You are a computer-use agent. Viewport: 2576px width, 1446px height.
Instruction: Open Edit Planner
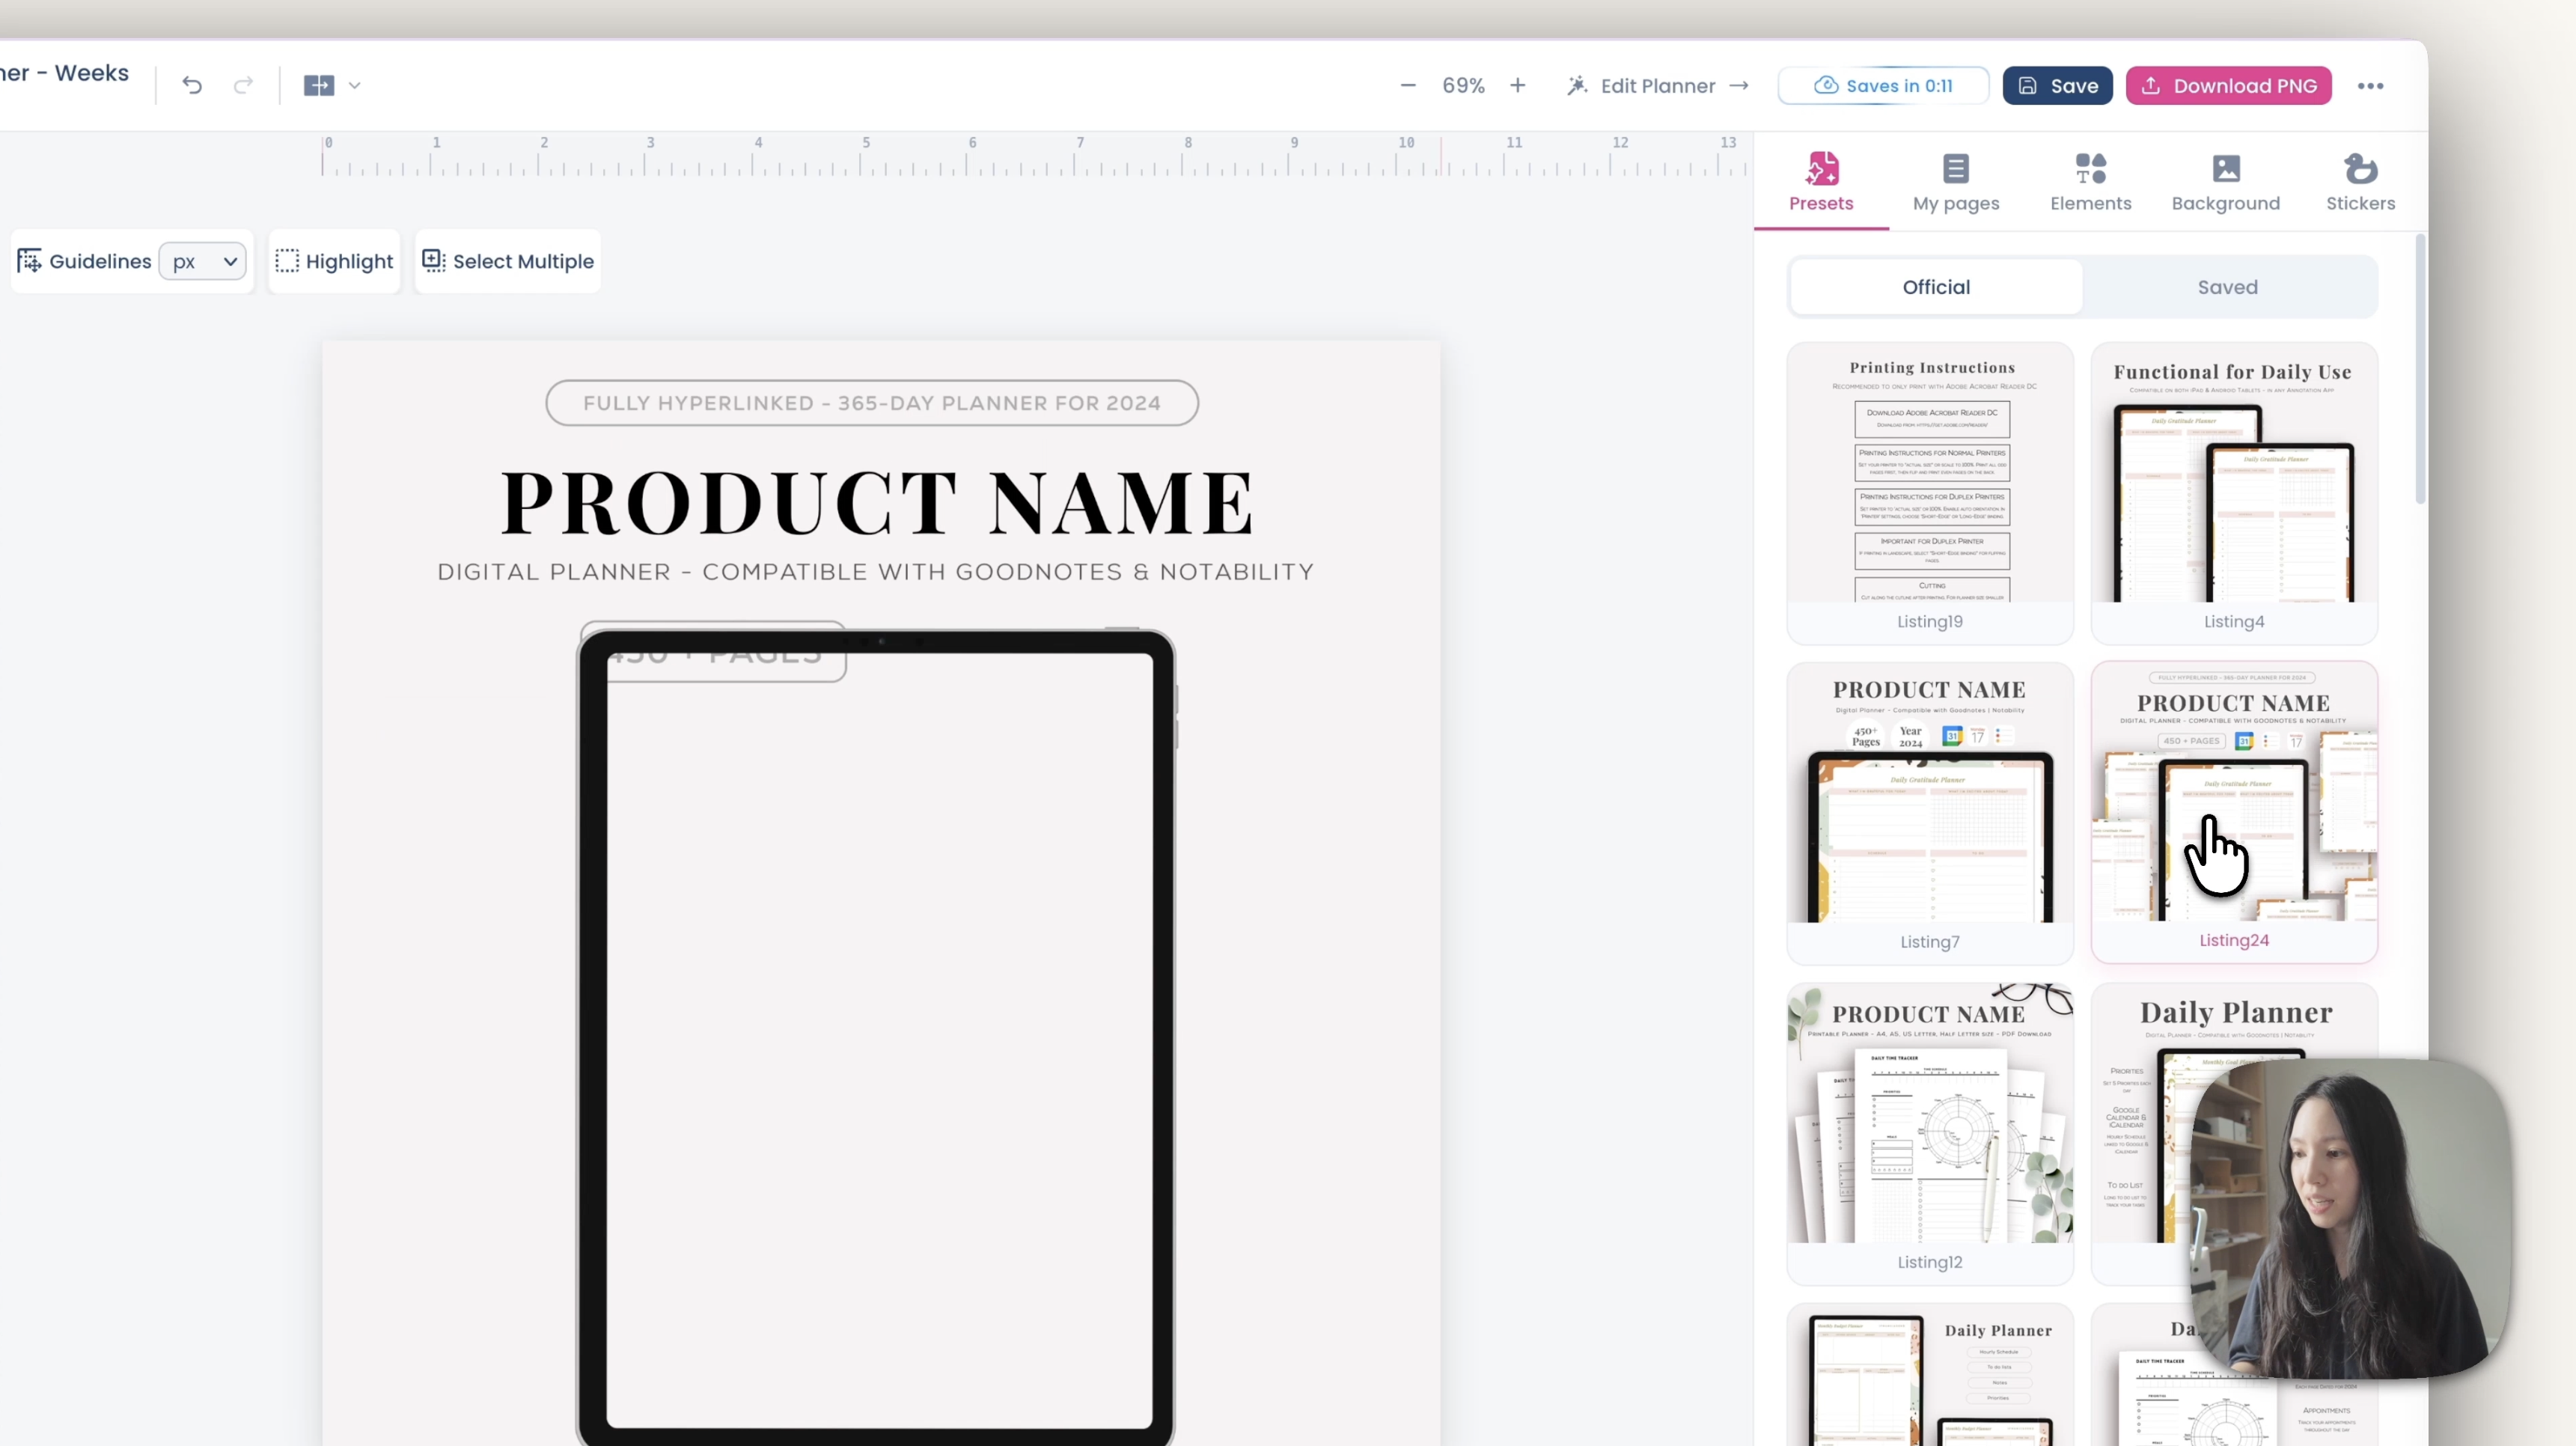click(x=1657, y=86)
